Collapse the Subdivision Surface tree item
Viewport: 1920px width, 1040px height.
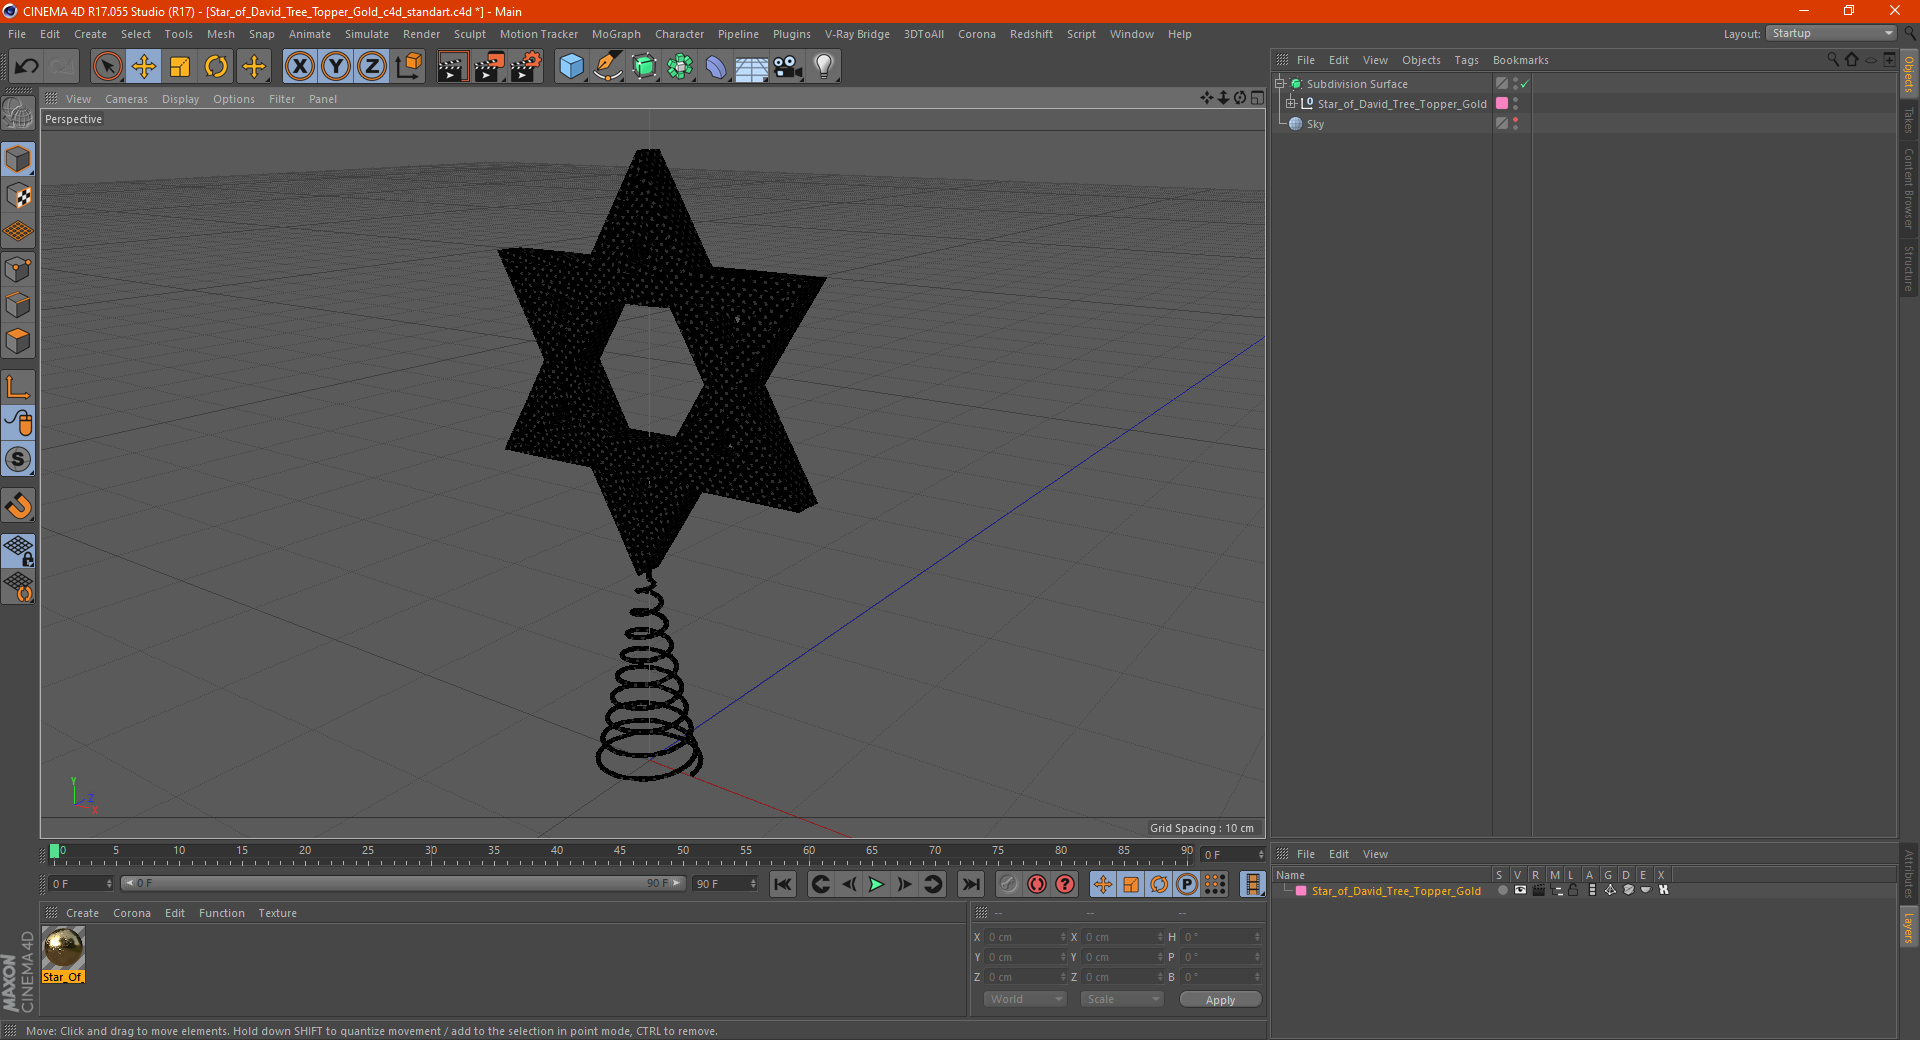(x=1280, y=84)
